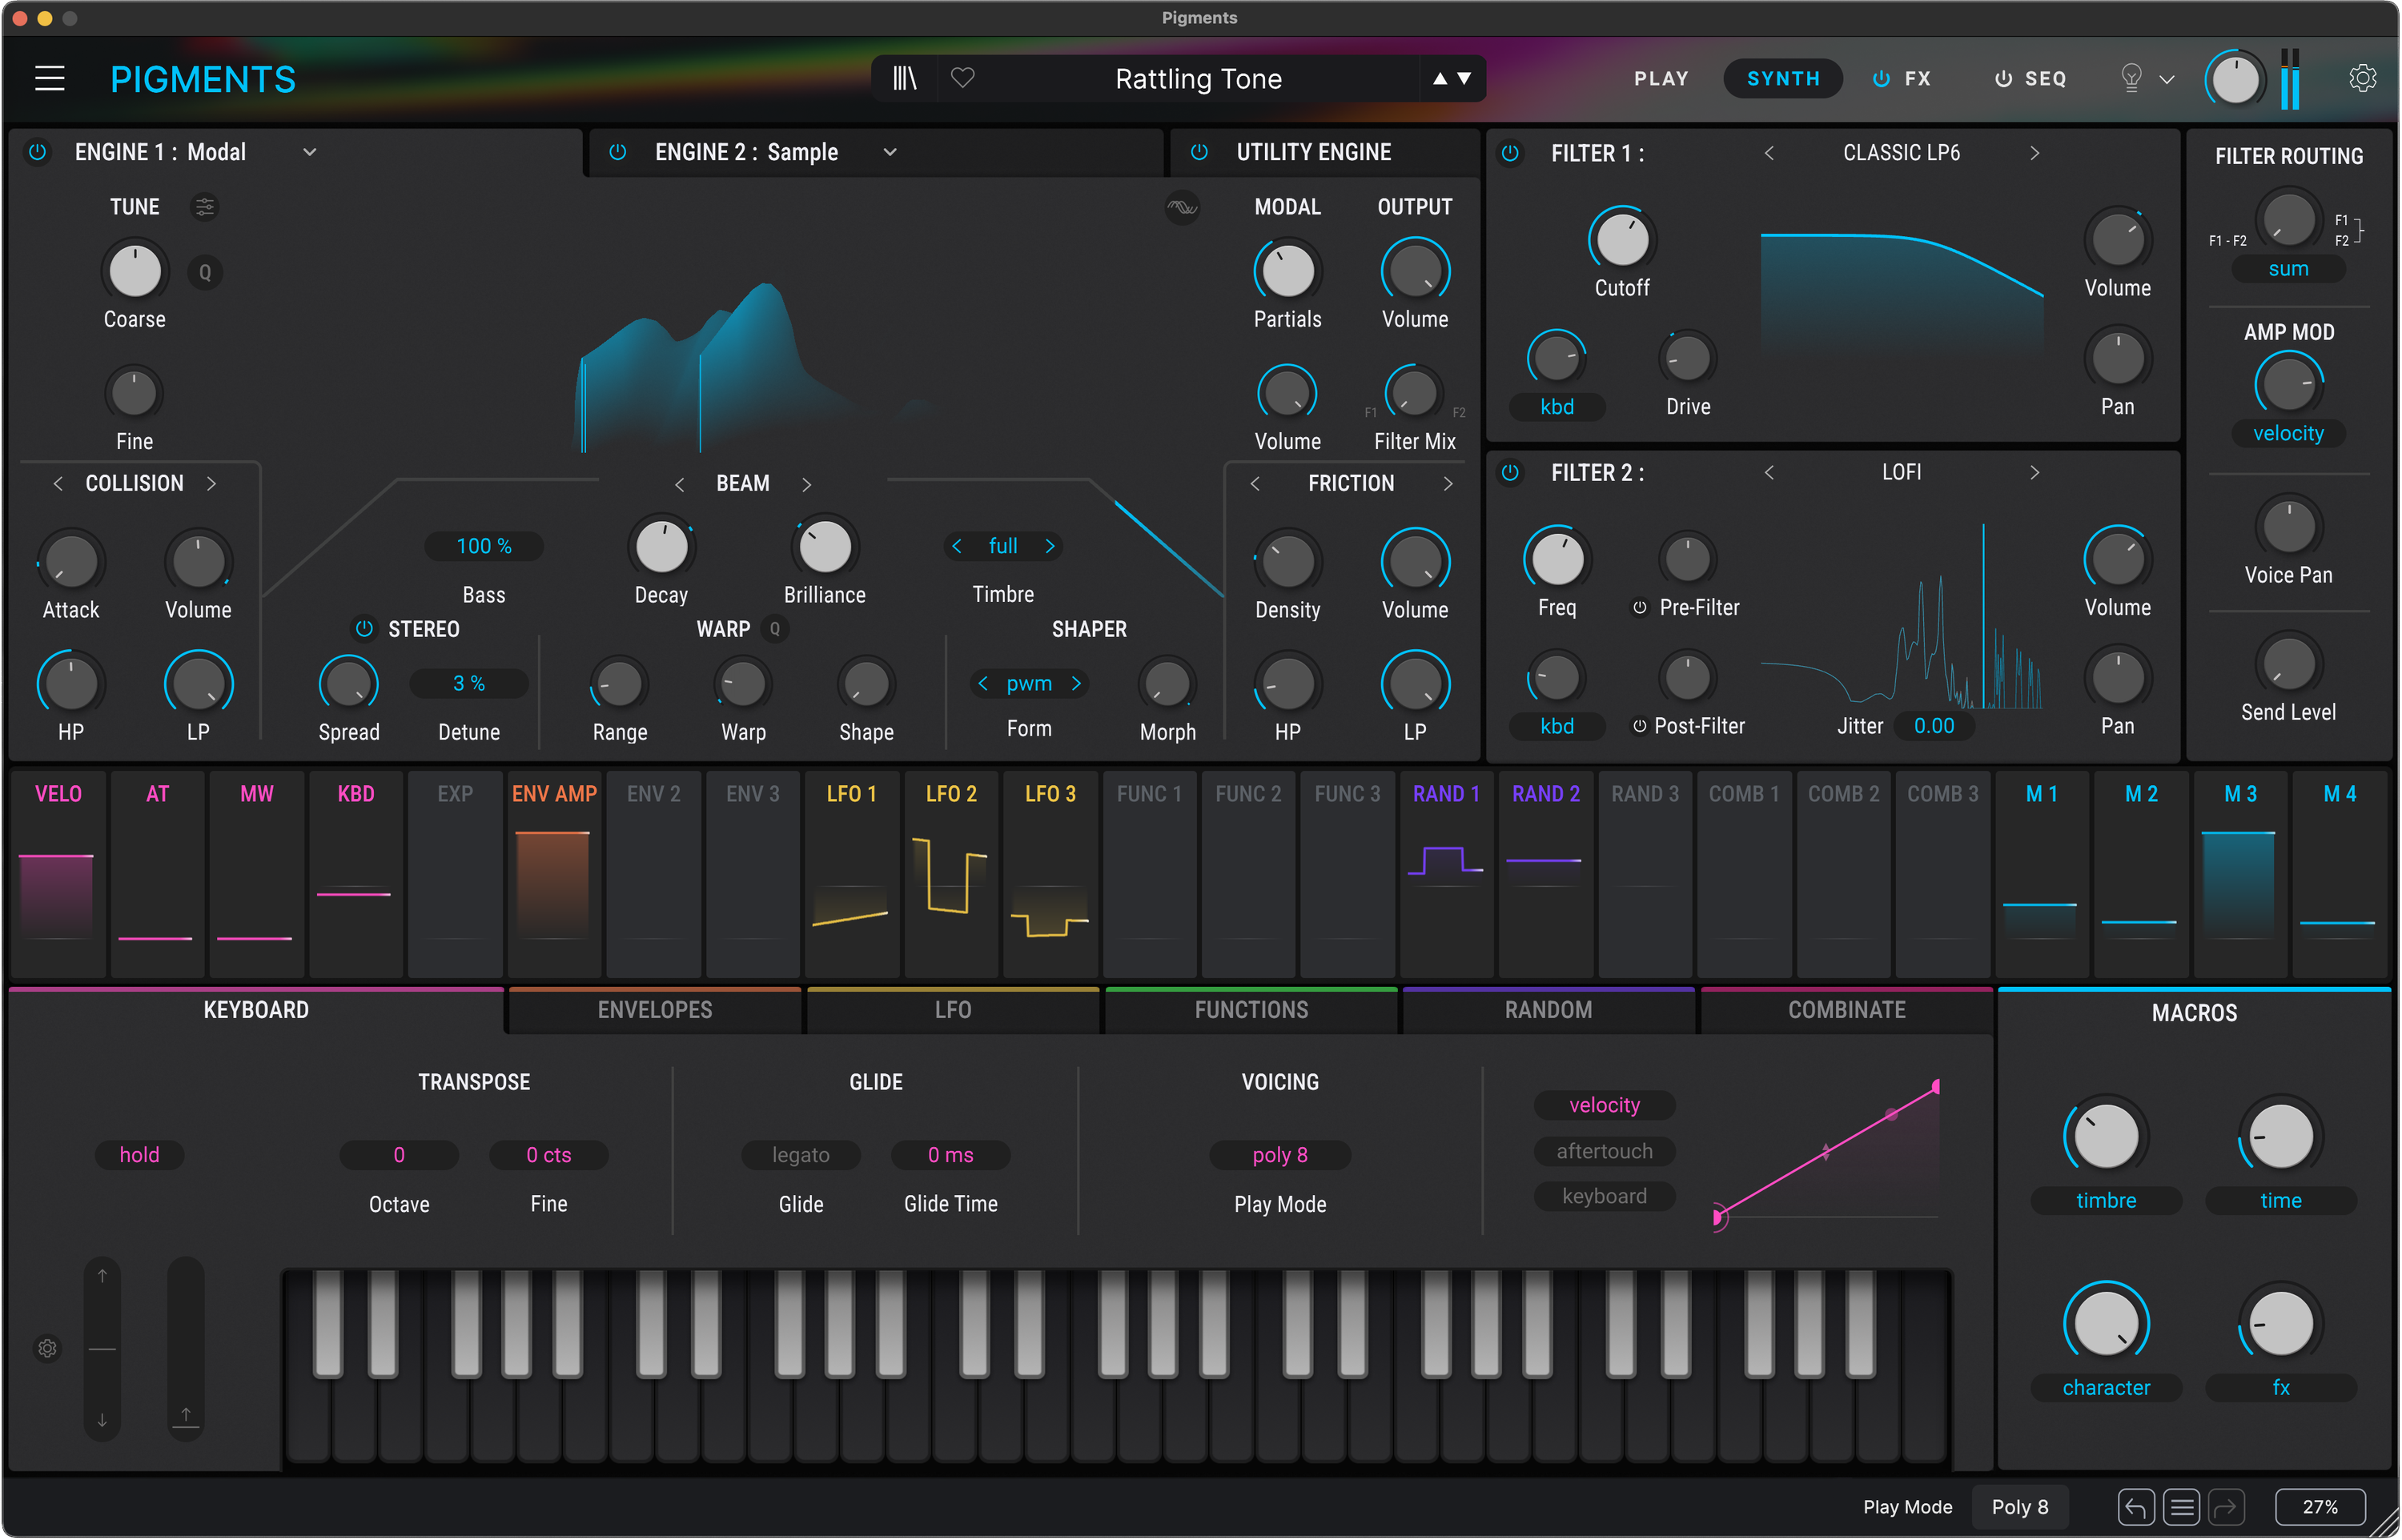Screen dimensions: 2402x1540
Task: Click next arrow for Filter 1 type
Action: click(2034, 153)
